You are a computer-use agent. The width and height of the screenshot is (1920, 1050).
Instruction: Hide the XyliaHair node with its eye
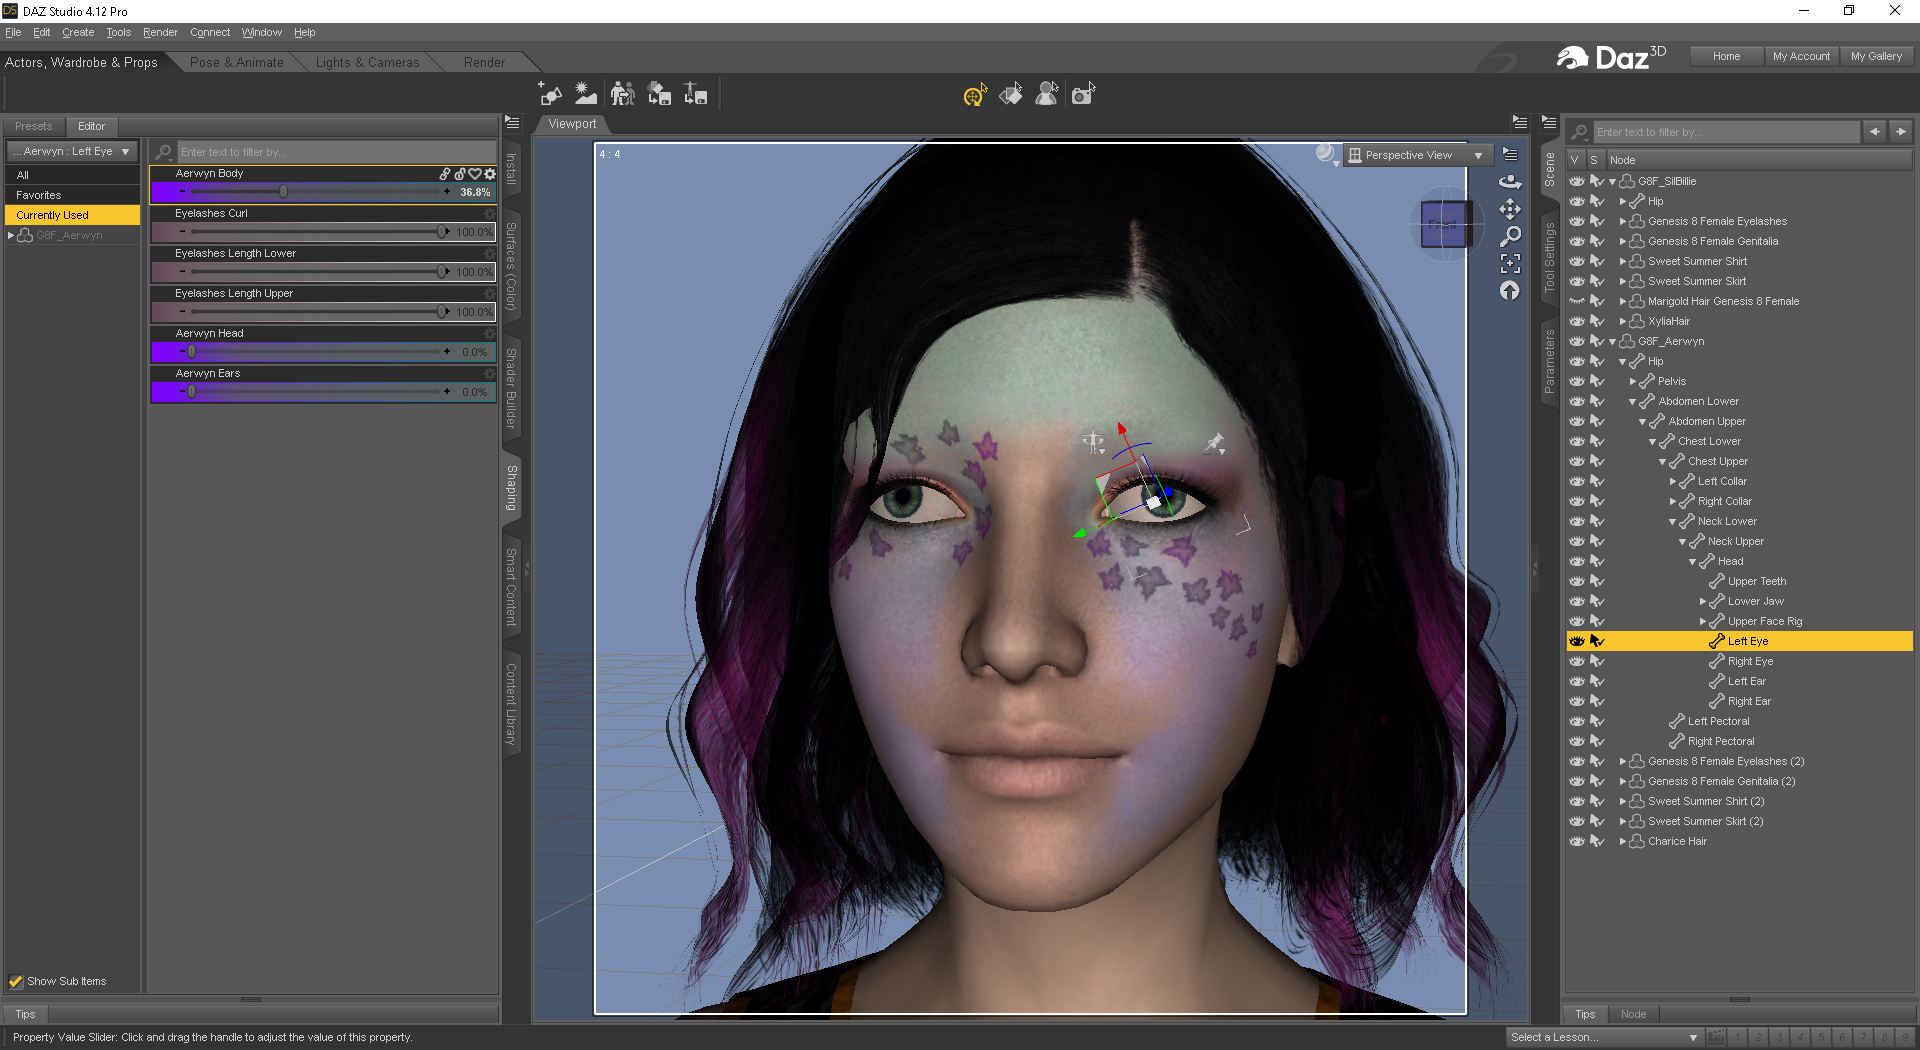[x=1577, y=321]
